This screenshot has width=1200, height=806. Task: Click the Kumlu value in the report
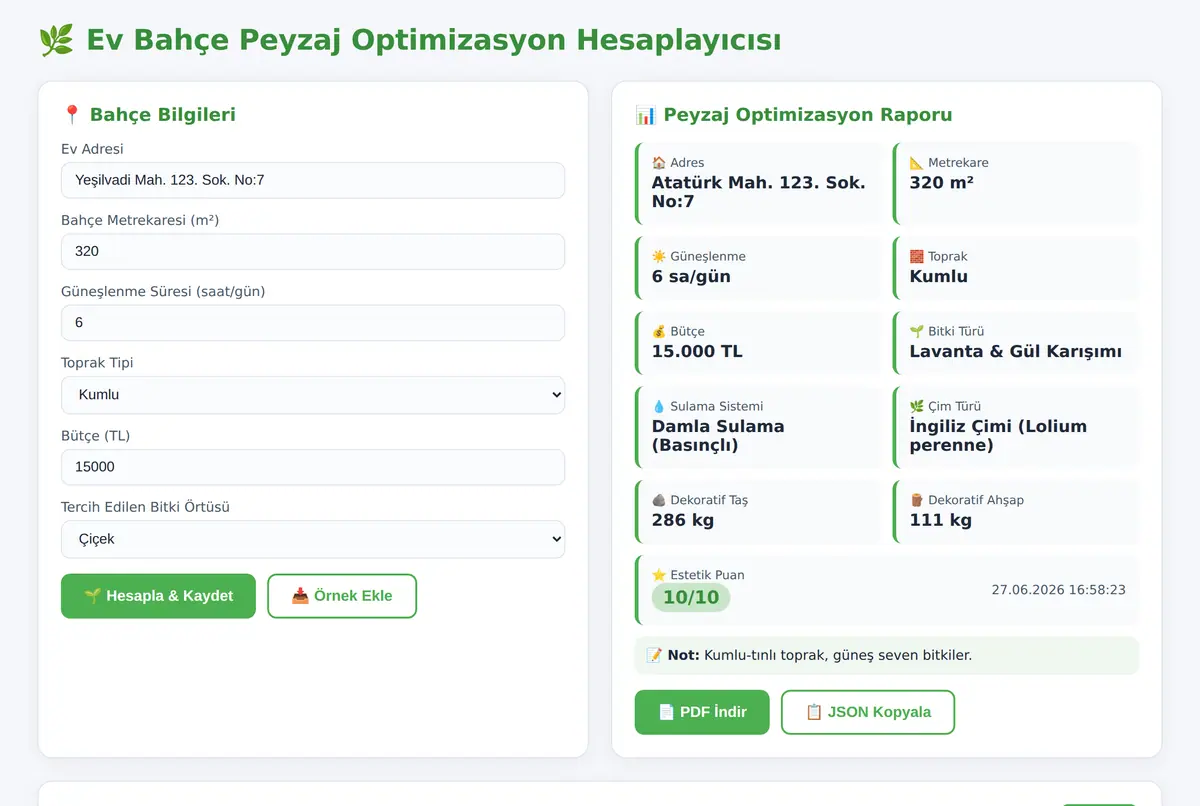click(x=938, y=277)
